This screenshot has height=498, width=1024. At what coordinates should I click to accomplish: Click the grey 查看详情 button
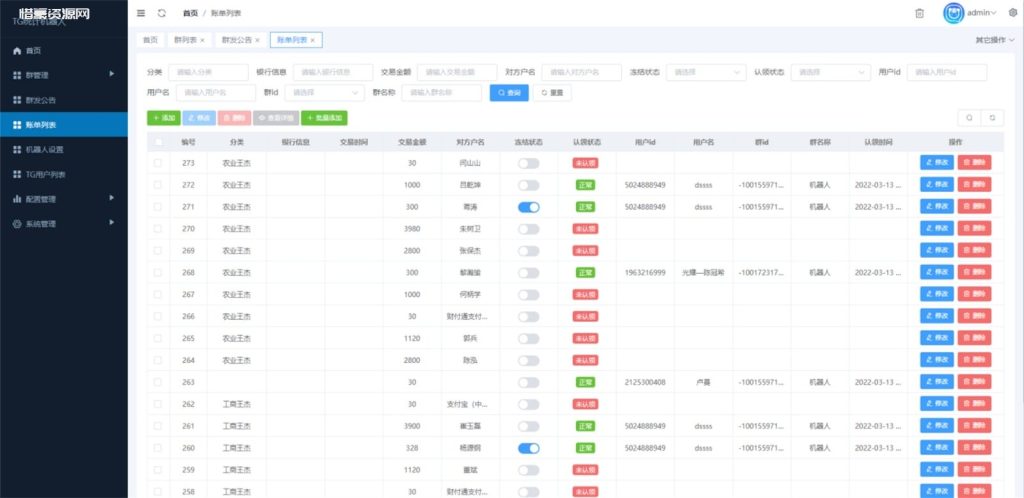pyautogui.click(x=276, y=118)
